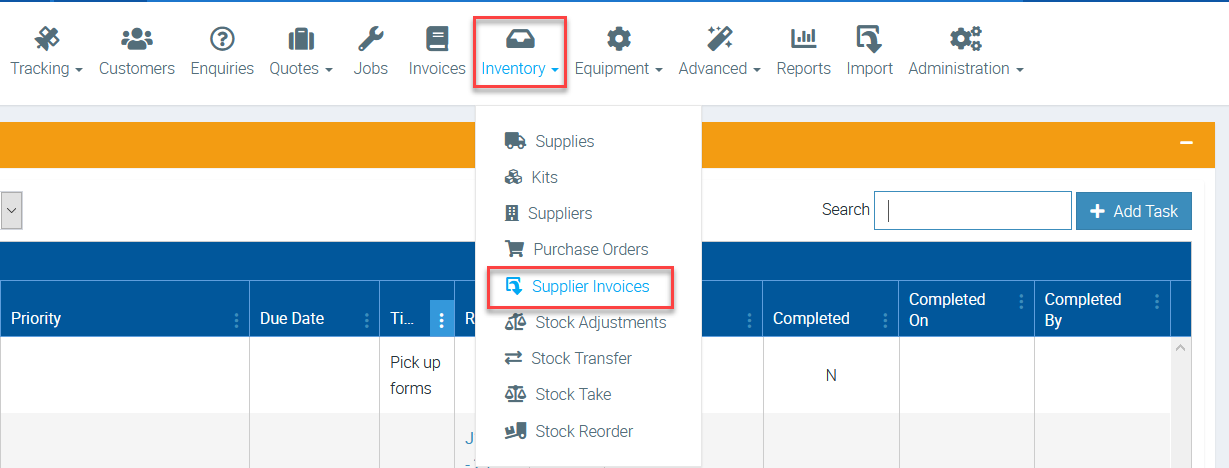The width and height of the screenshot is (1229, 468).
Task: Click the Tracking satellite icon
Action: point(46,39)
